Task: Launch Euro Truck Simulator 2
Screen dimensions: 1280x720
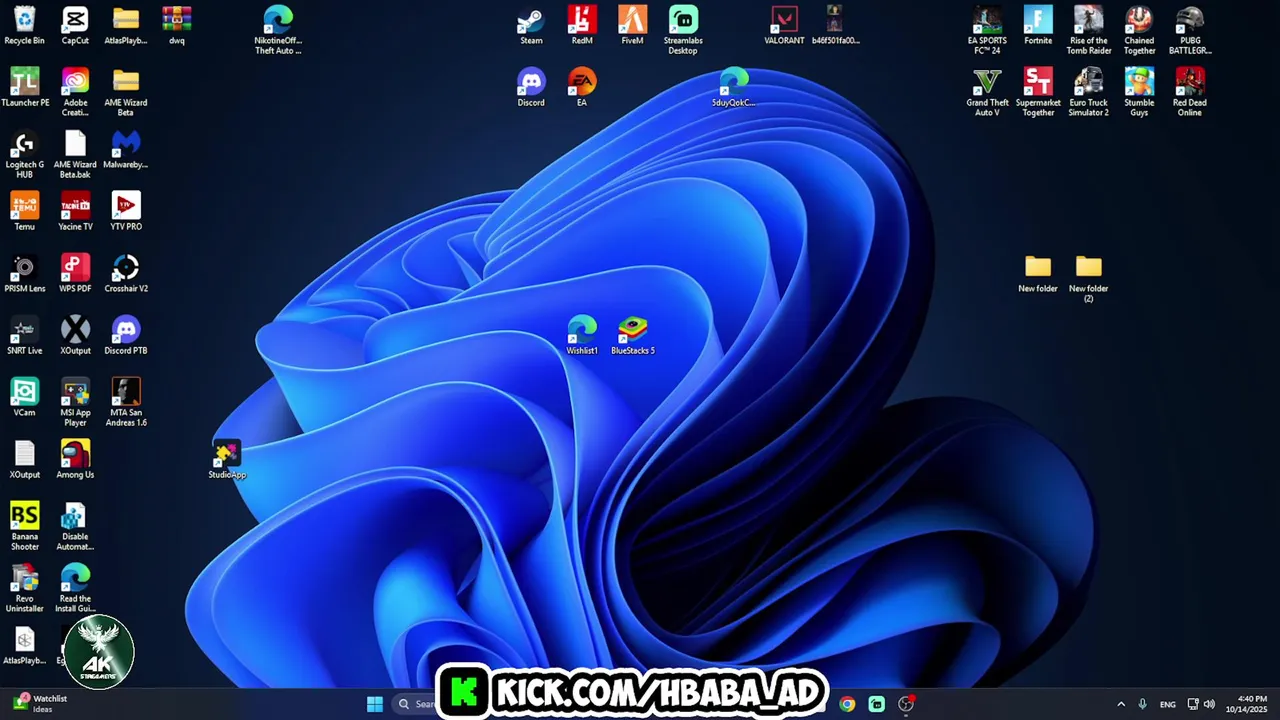Action: click(1088, 93)
